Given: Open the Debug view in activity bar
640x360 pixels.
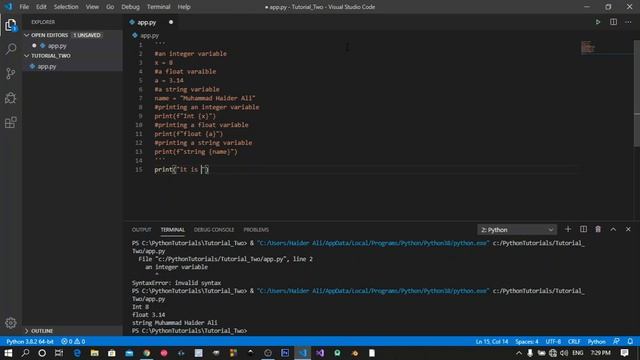Looking at the screenshot, I should (11, 98).
